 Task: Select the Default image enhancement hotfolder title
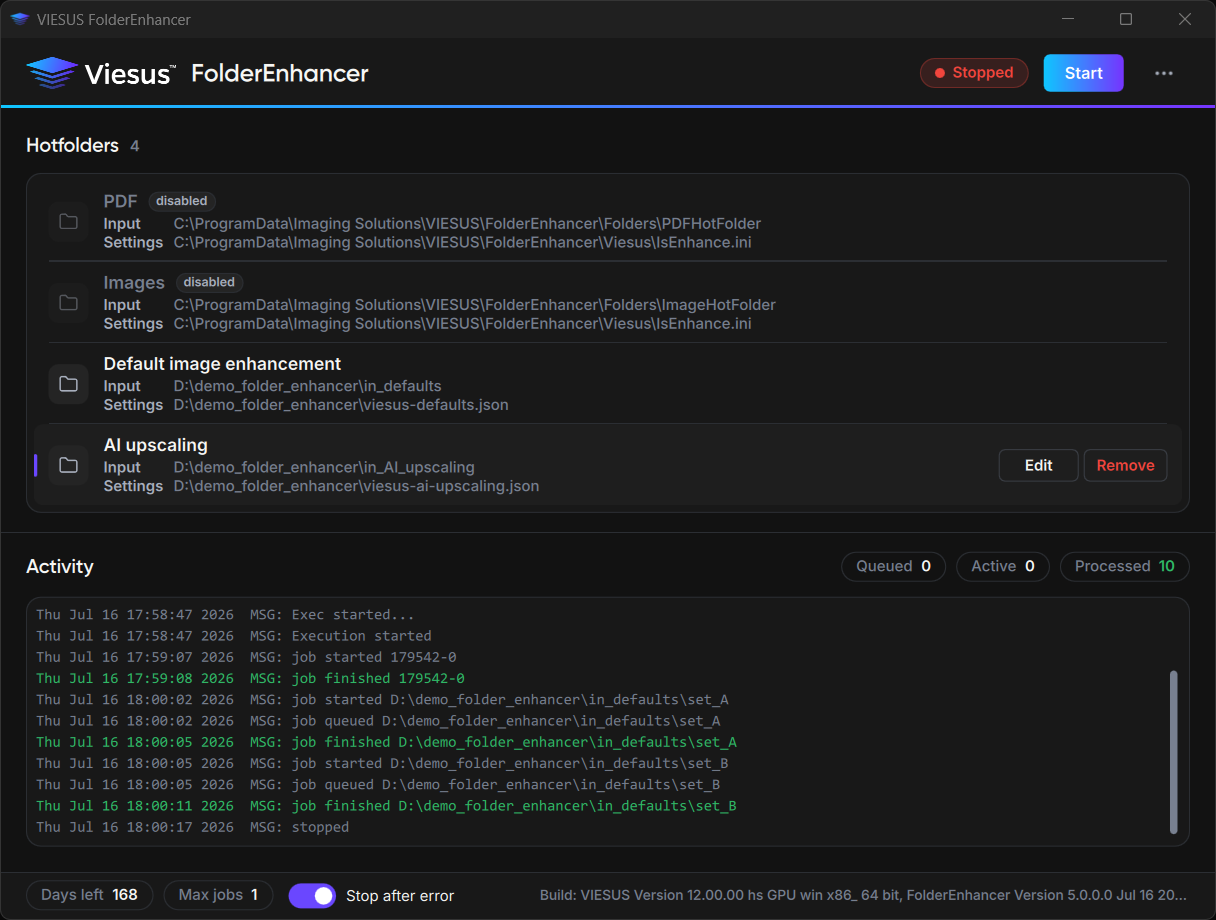coord(222,364)
